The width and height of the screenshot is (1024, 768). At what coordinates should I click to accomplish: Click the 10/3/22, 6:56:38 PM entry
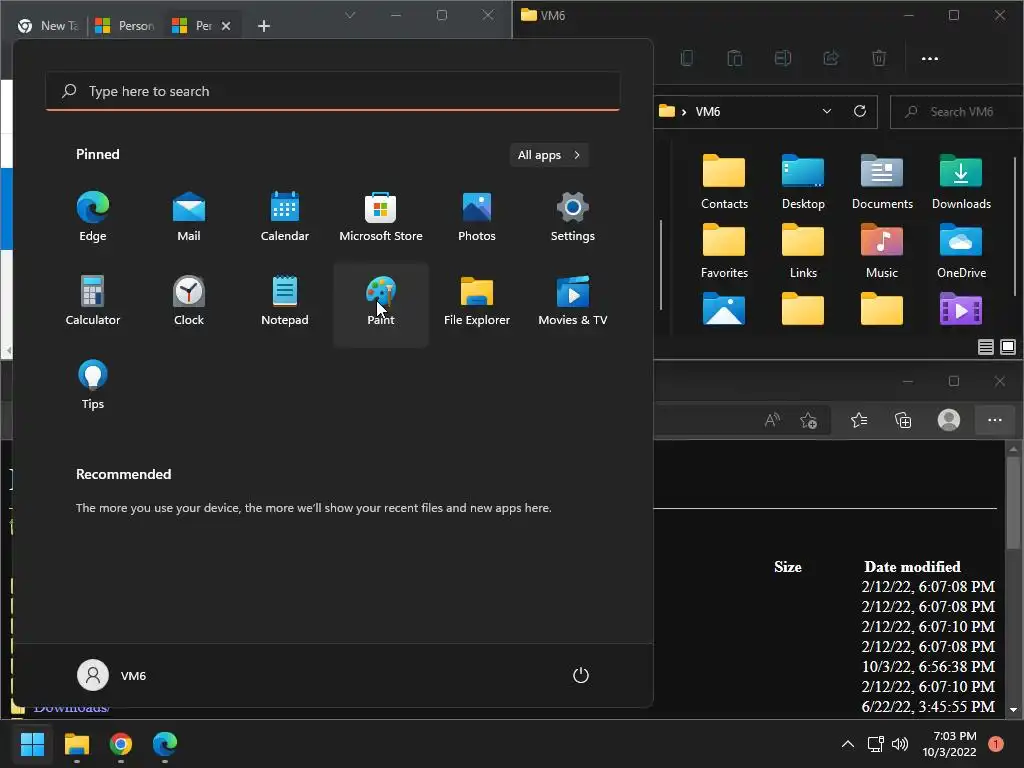(x=928, y=667)
